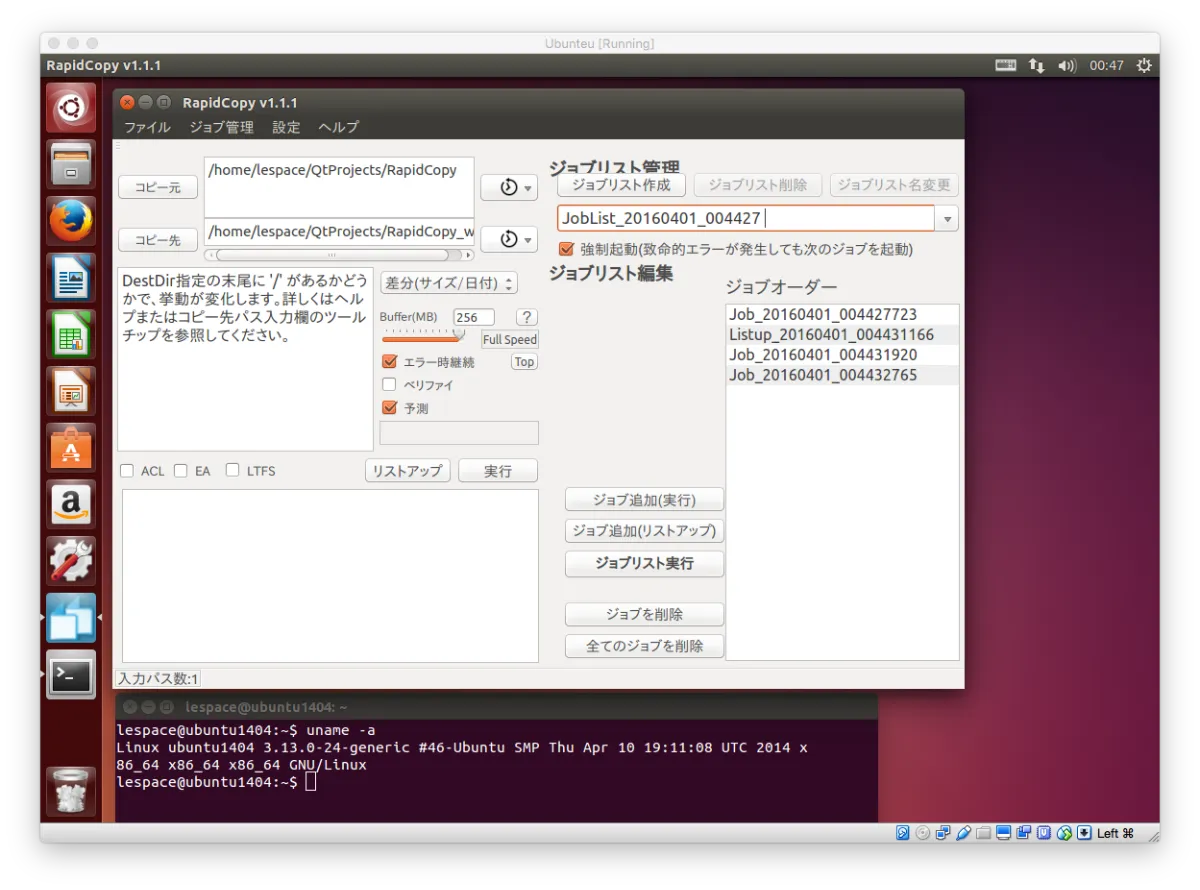
Task: Open the ヘルプ menu
Action: (338, 127)
